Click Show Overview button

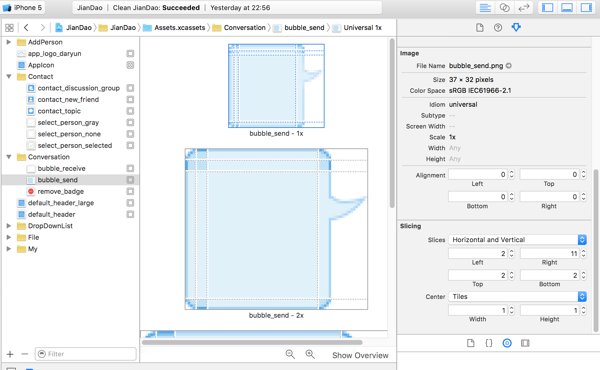click(360, 355)
